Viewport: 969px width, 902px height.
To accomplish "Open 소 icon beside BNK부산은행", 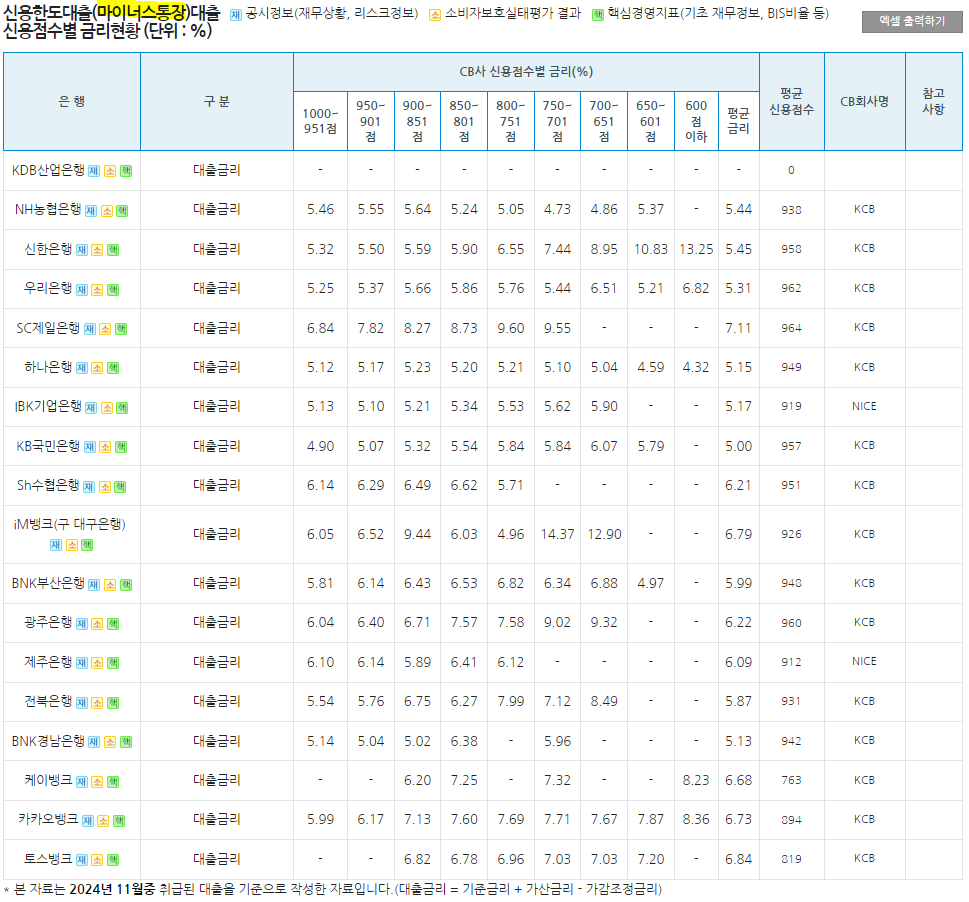I will pos(110,584).
